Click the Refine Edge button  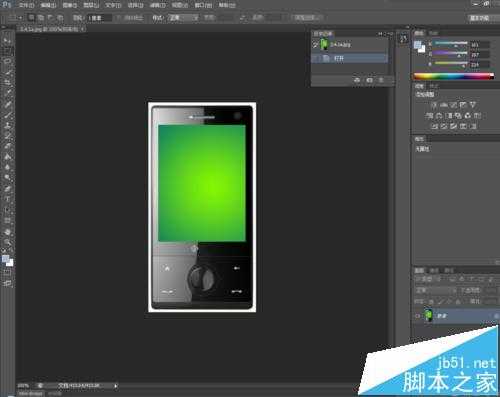click(307, 17)
